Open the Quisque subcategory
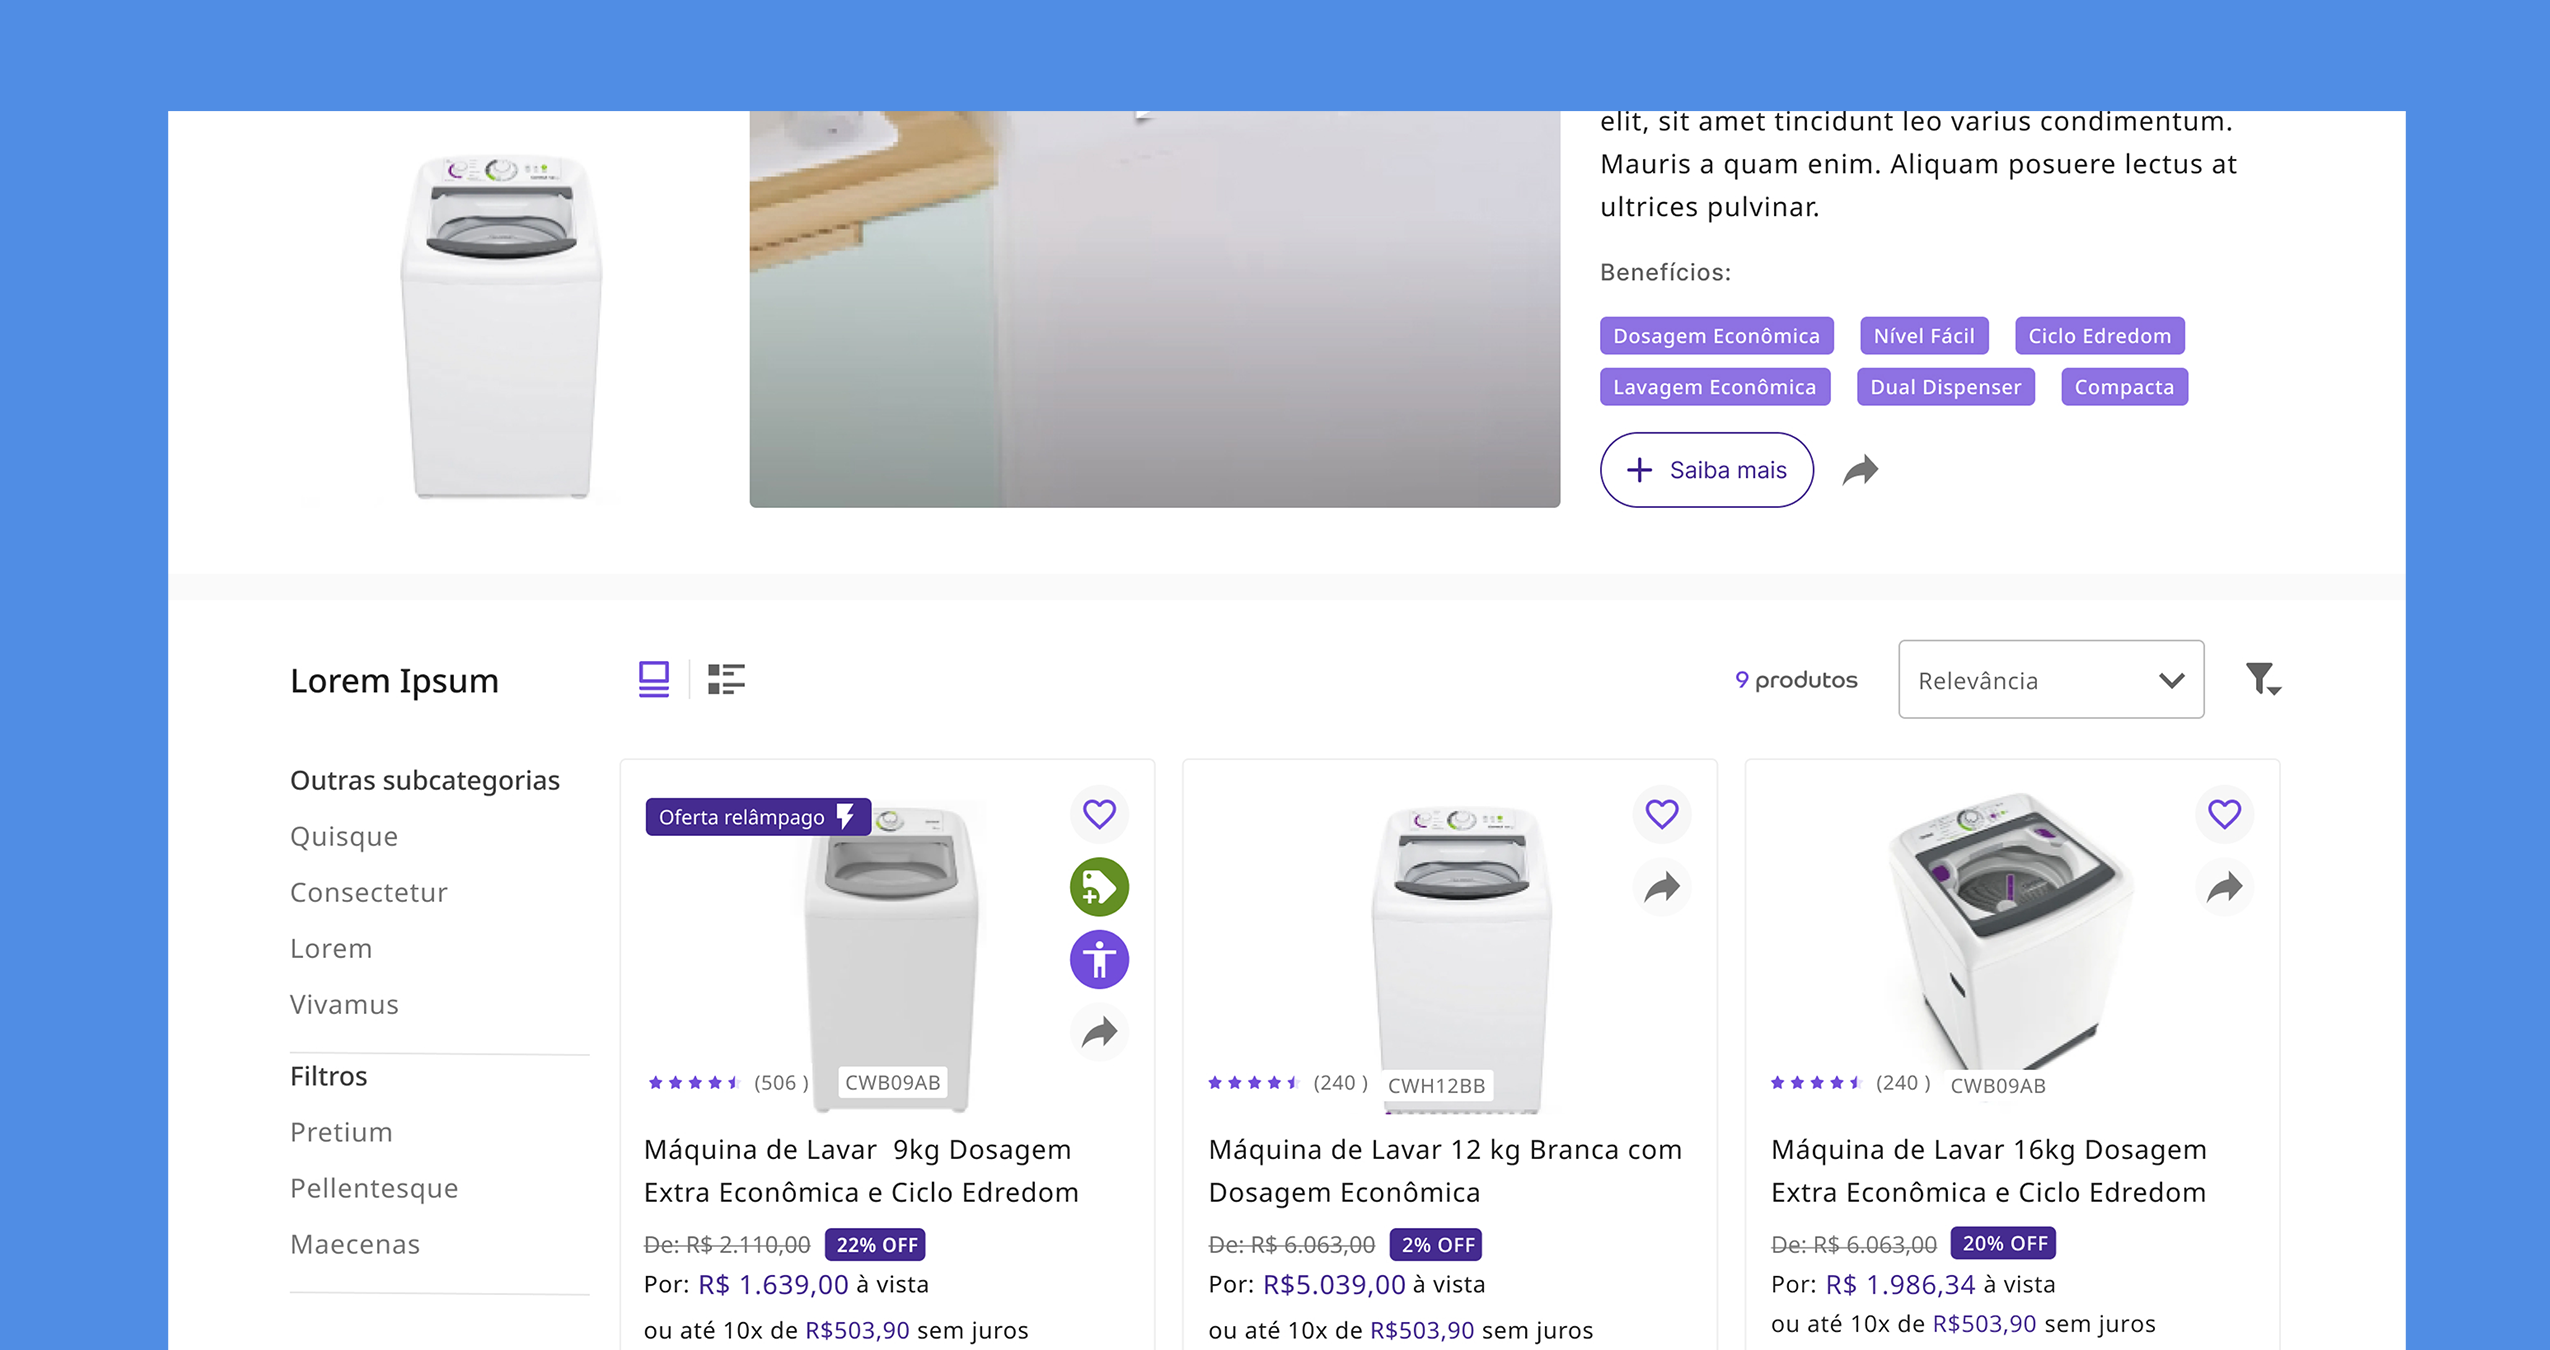 [344, 836]
